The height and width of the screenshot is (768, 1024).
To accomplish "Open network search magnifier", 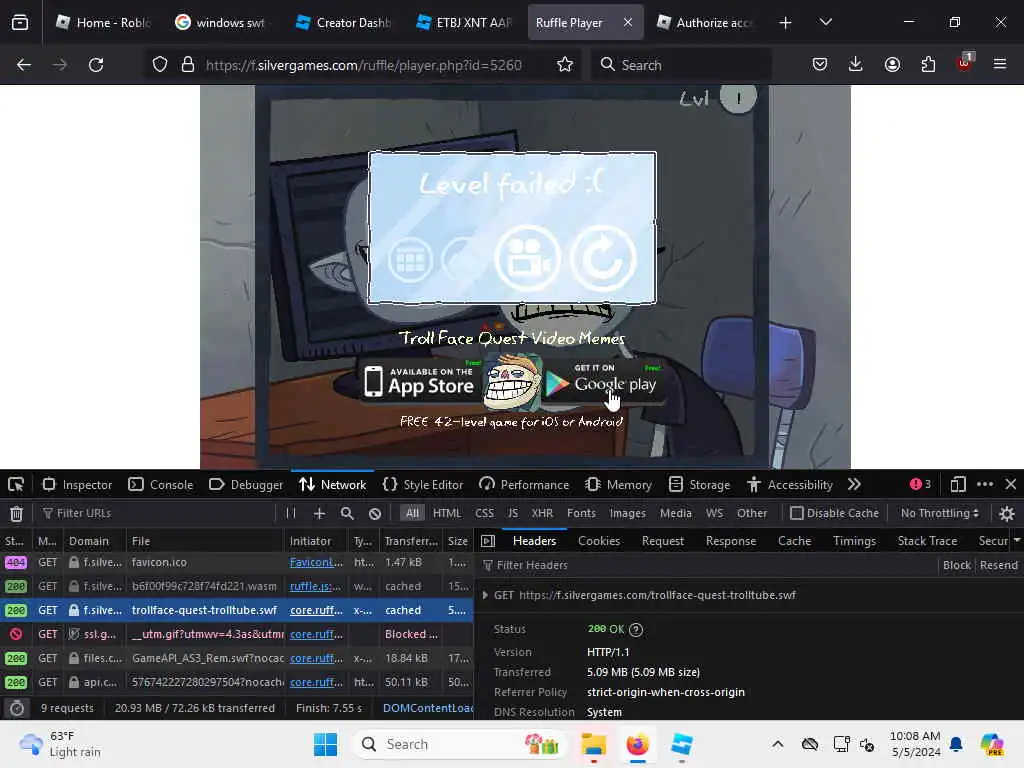I will click(347, 513).
